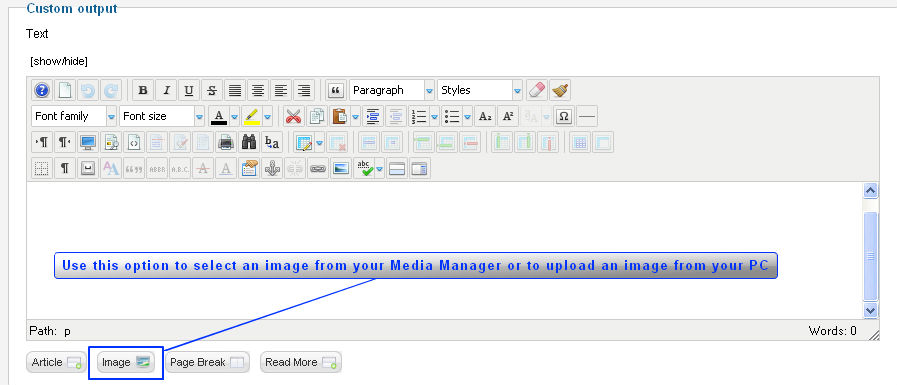Expand the Font family dropdown
This screenshot has height=385, width=897.
click(x=74, y=116)
